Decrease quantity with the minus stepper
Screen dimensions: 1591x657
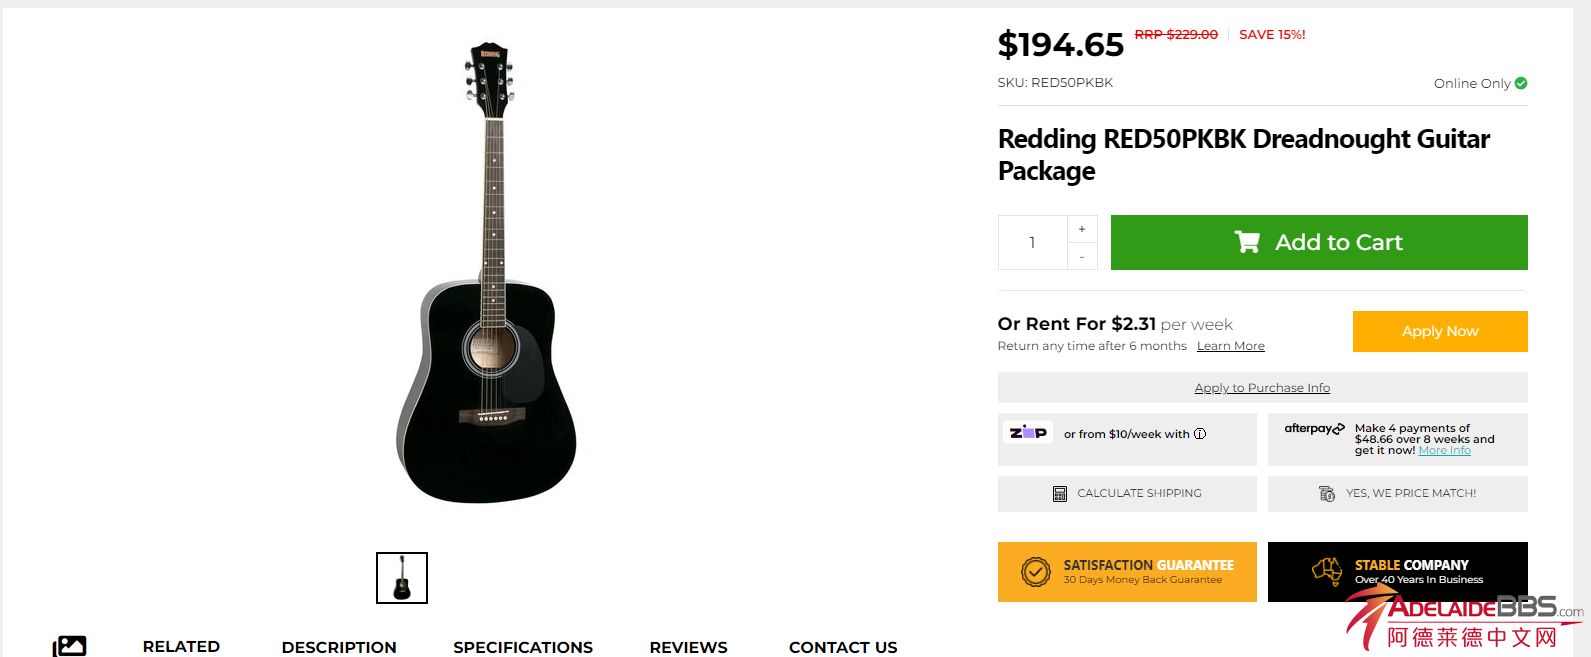(x=1082, y=257)
